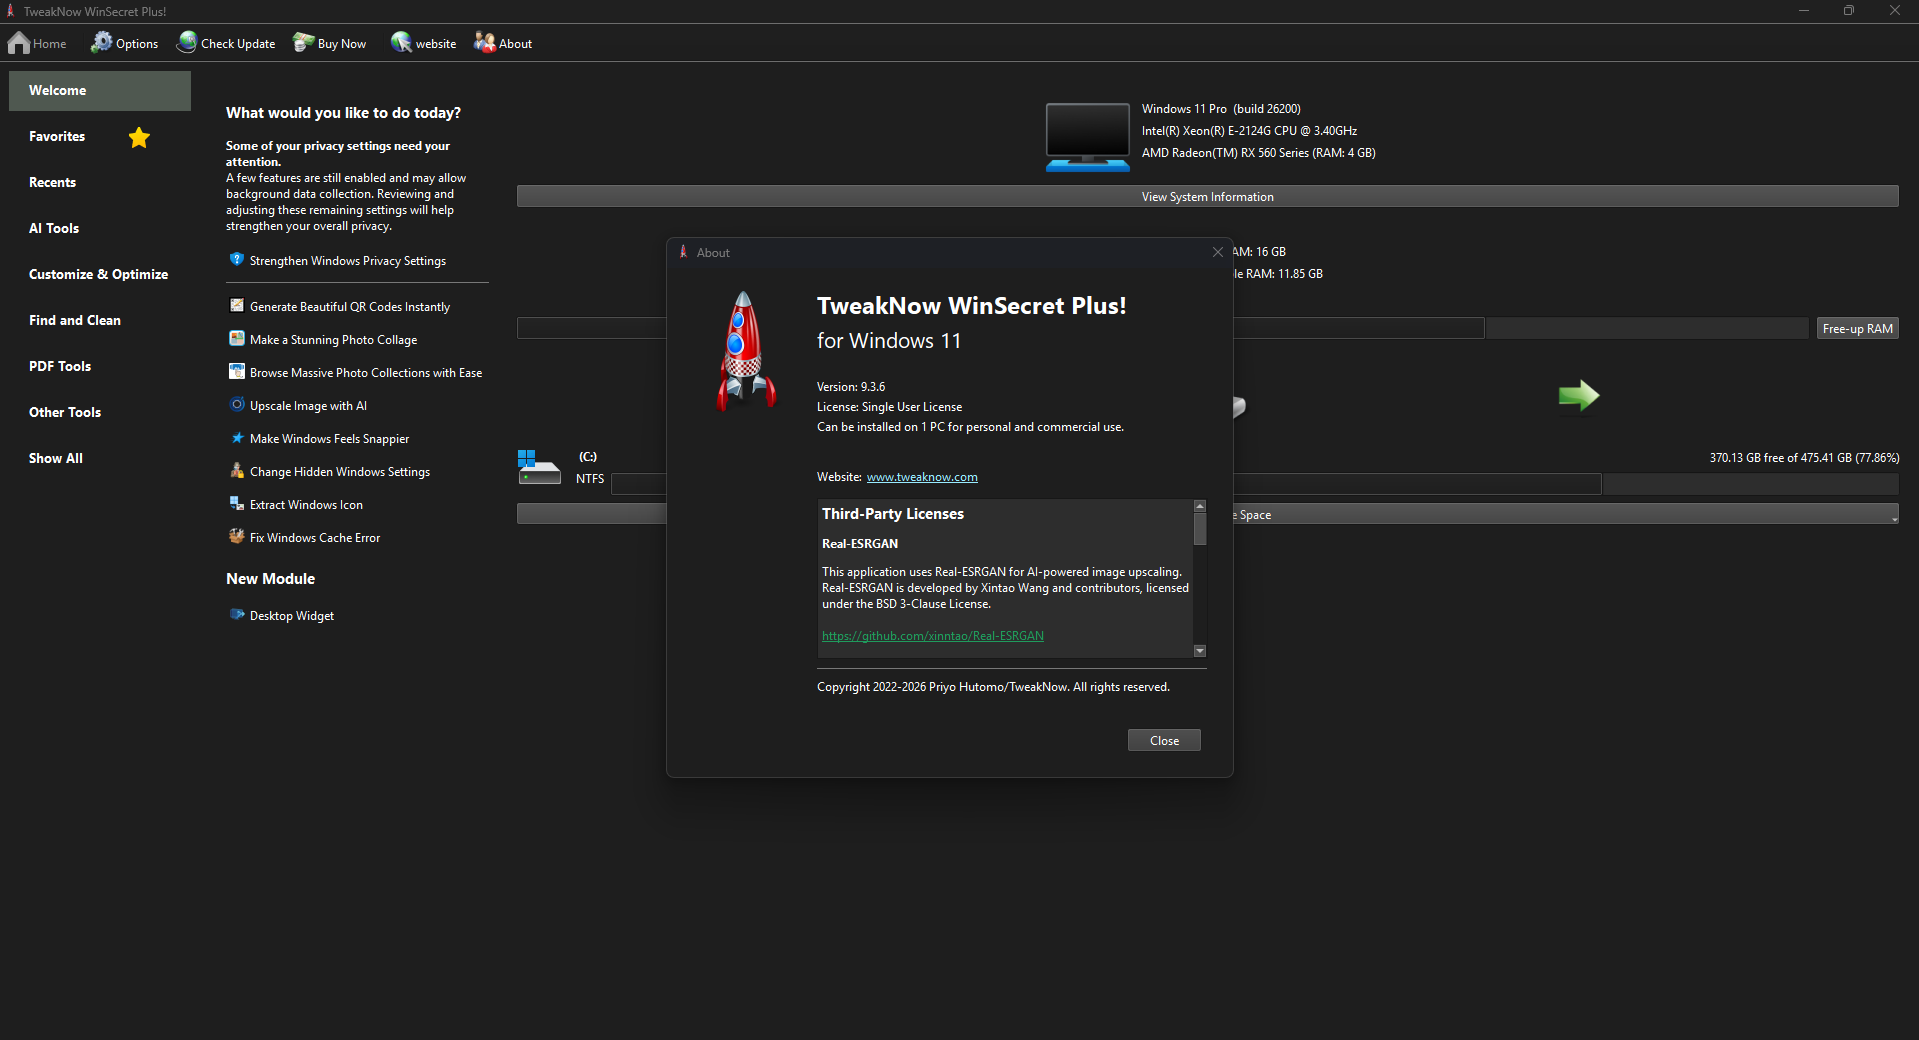
Task: Click the C: drive icon
Action: (539, 467)
